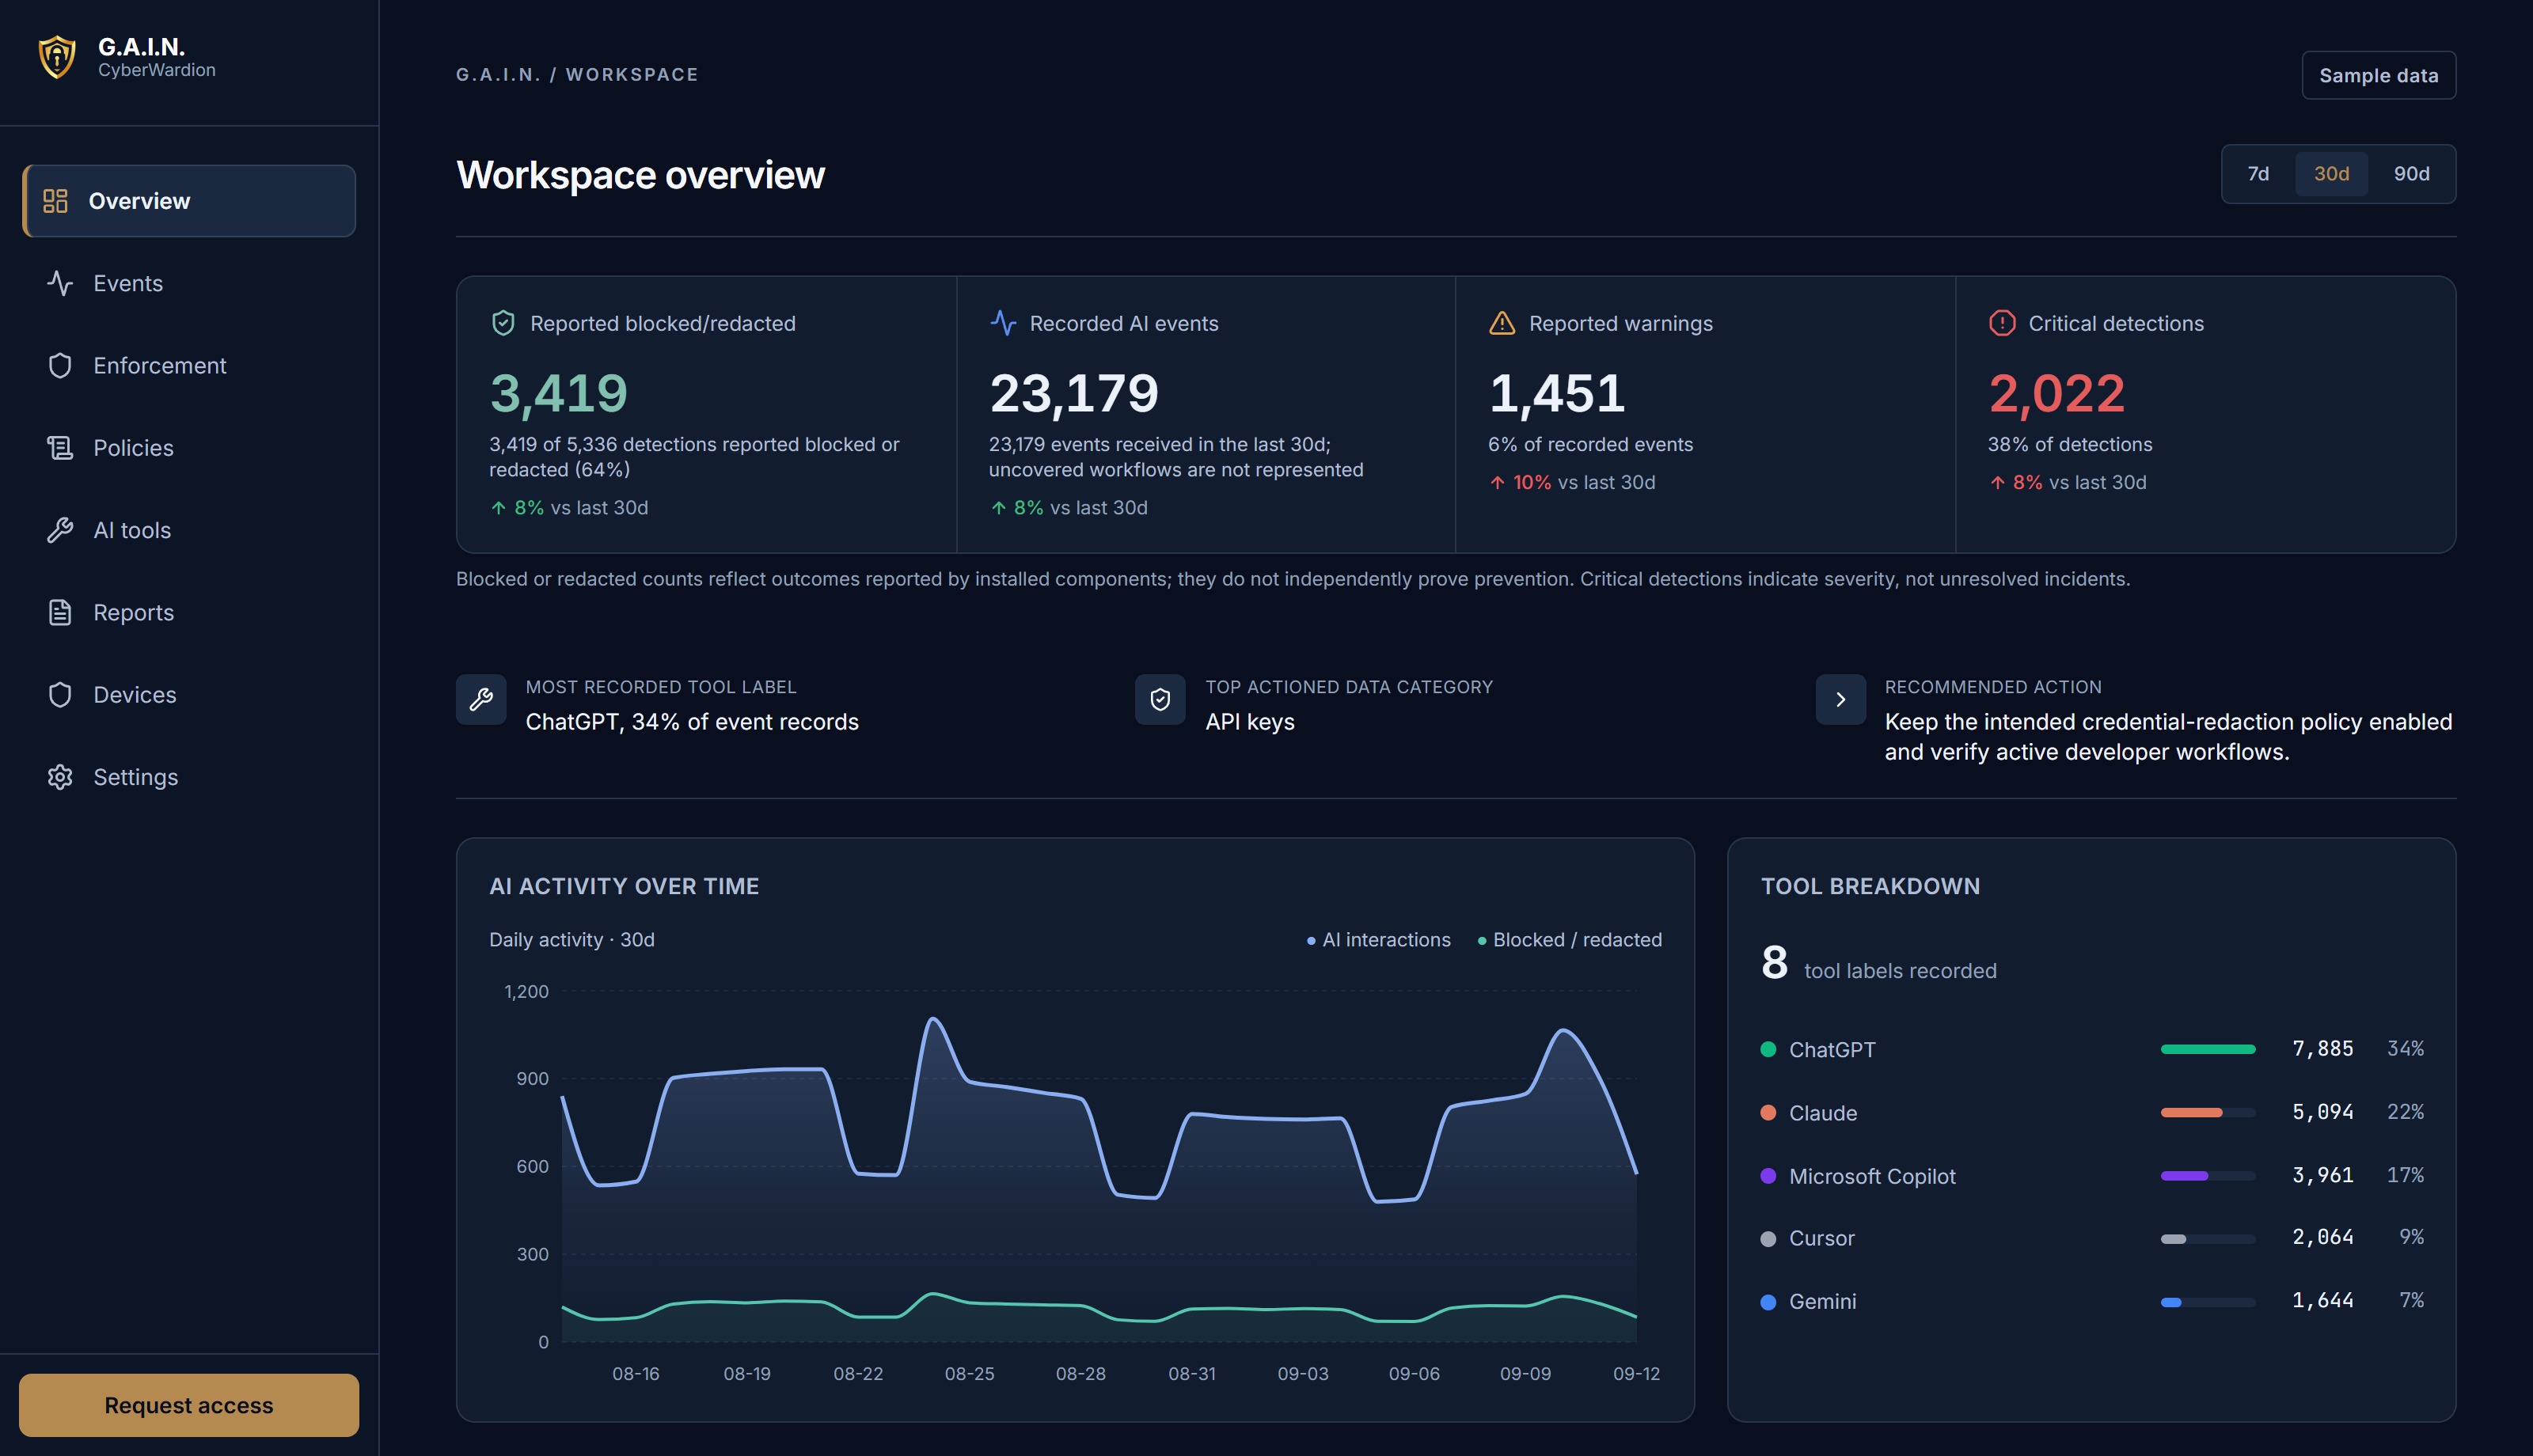
Task: Click the 'ChatGPT, 34% of event records' text
Action: click(692, 722)
